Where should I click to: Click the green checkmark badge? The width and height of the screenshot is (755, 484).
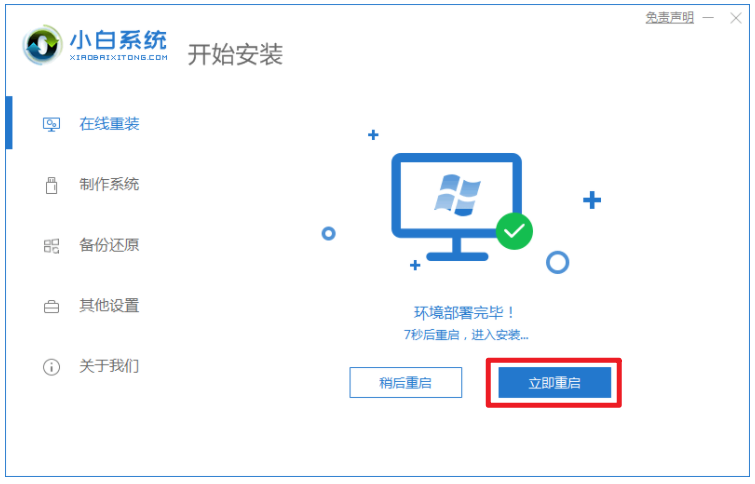(x=514, y=231)
